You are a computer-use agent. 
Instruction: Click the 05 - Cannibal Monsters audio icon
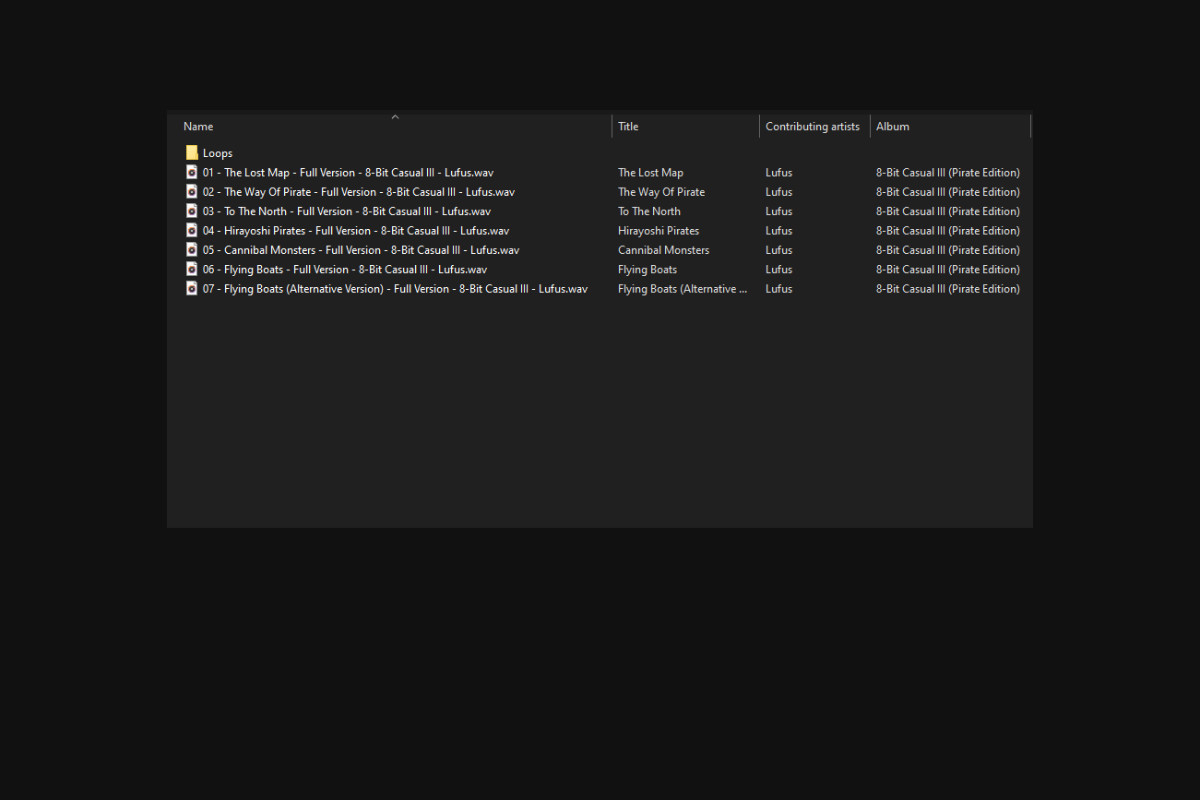pyautogui.click(x=192, y=250)
